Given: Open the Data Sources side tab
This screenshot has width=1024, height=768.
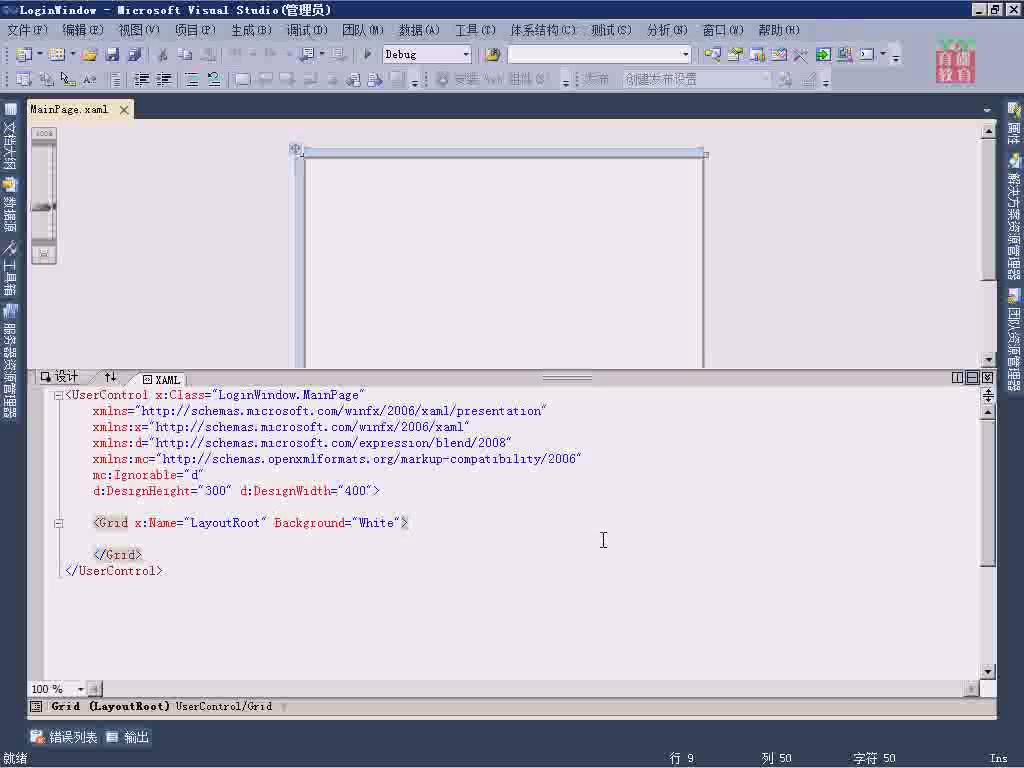Looking at the screenshot, I should (x=10, y=205).
